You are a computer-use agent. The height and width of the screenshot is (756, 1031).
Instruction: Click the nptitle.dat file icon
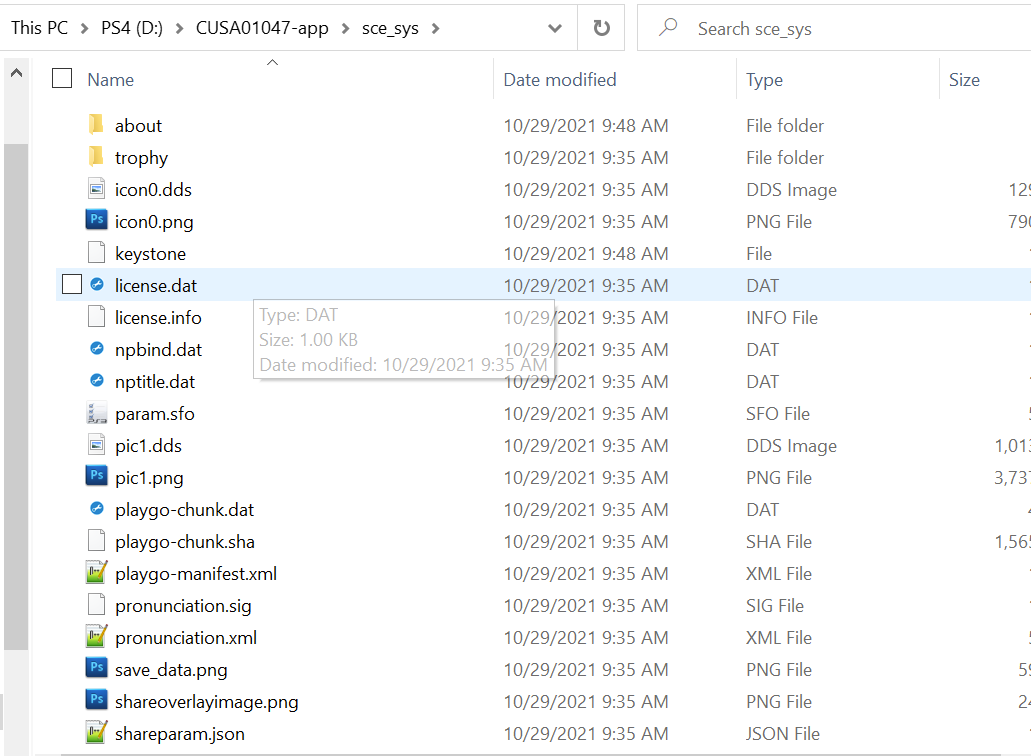97,381
